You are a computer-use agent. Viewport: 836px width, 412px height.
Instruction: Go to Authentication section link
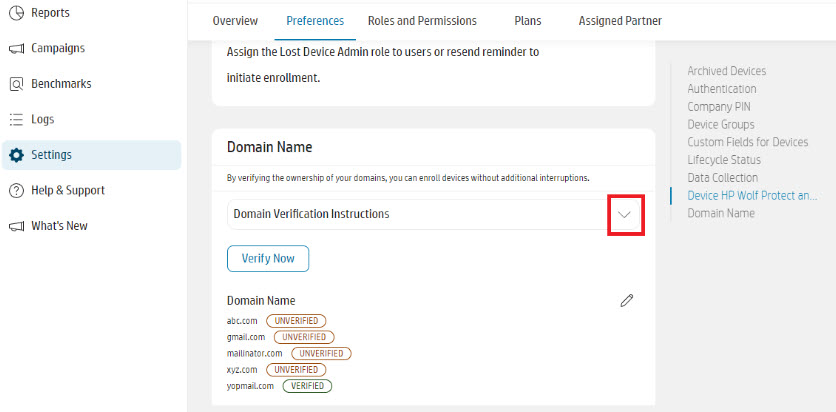[721, 89]
